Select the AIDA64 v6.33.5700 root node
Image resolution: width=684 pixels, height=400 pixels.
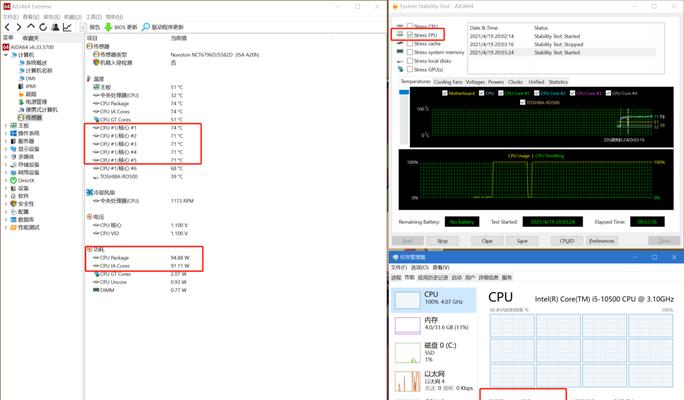28,47
